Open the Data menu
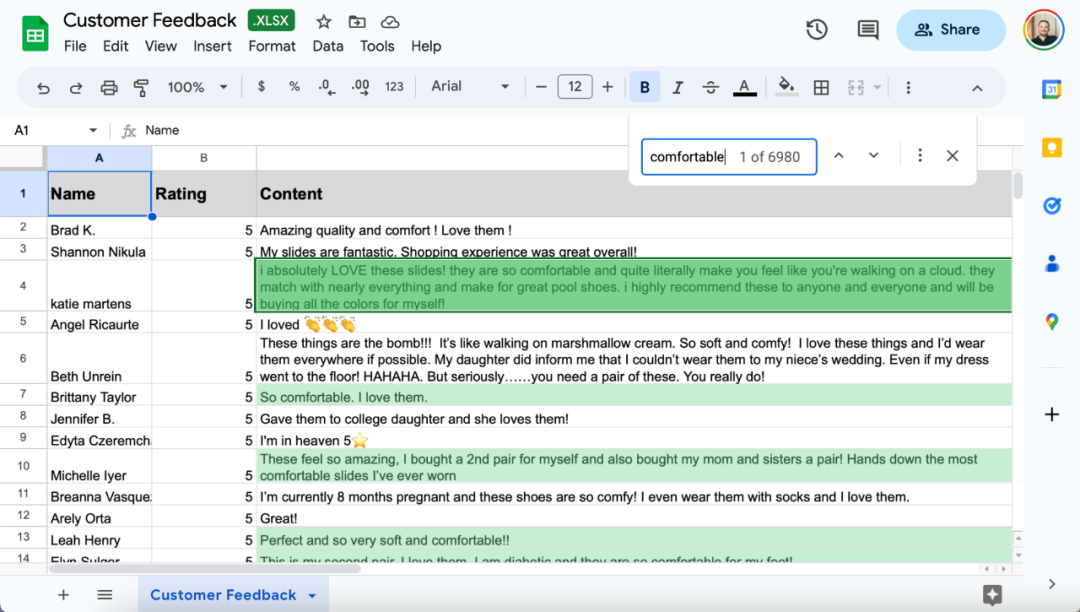Image resolution: width=1080 pixels, height=612 pixels. tap(328, 46)
